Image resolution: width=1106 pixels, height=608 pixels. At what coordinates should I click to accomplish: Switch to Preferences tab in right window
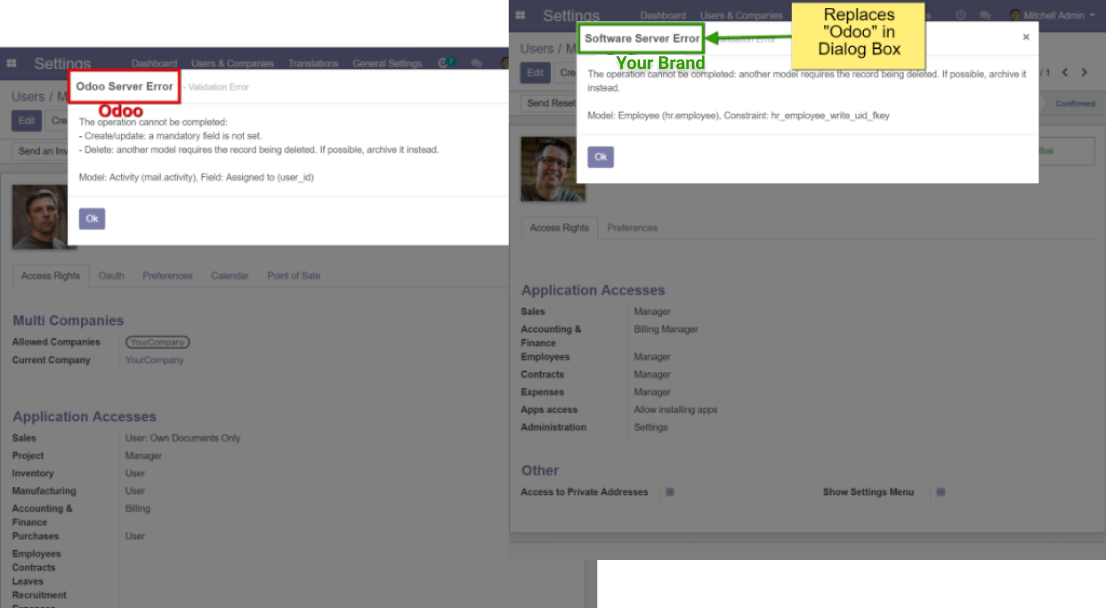(x=632, y=228)
